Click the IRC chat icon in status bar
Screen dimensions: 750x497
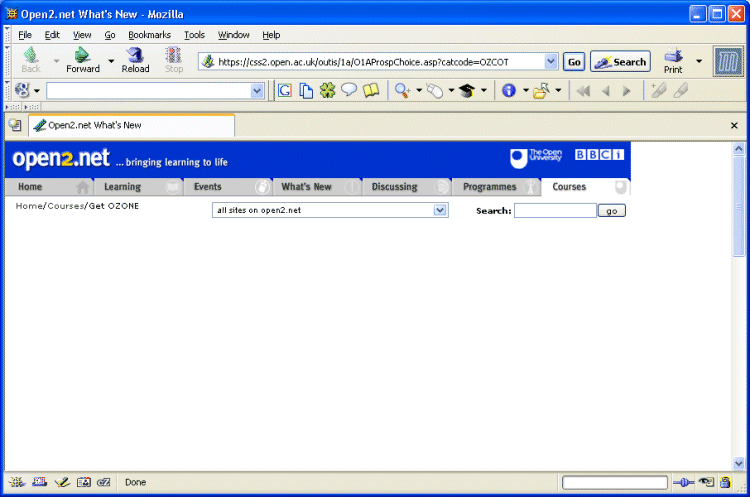point(104,482)
